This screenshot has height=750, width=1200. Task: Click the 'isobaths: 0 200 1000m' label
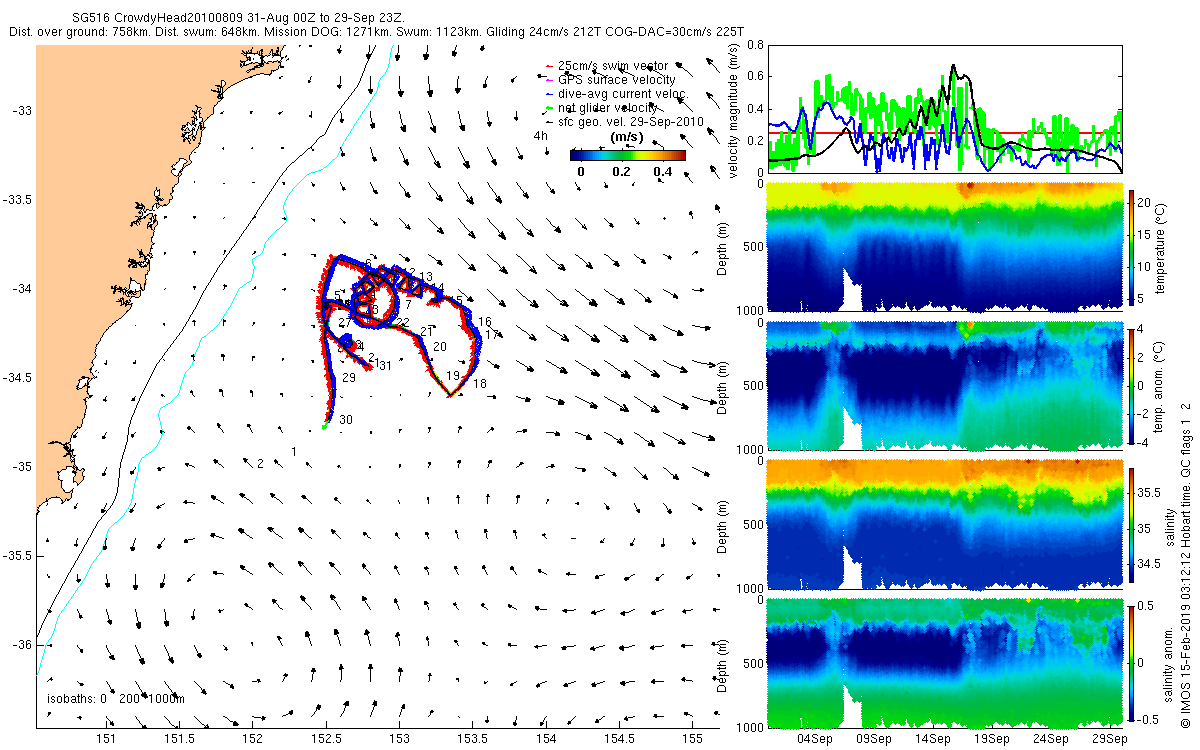click(116, 698)
